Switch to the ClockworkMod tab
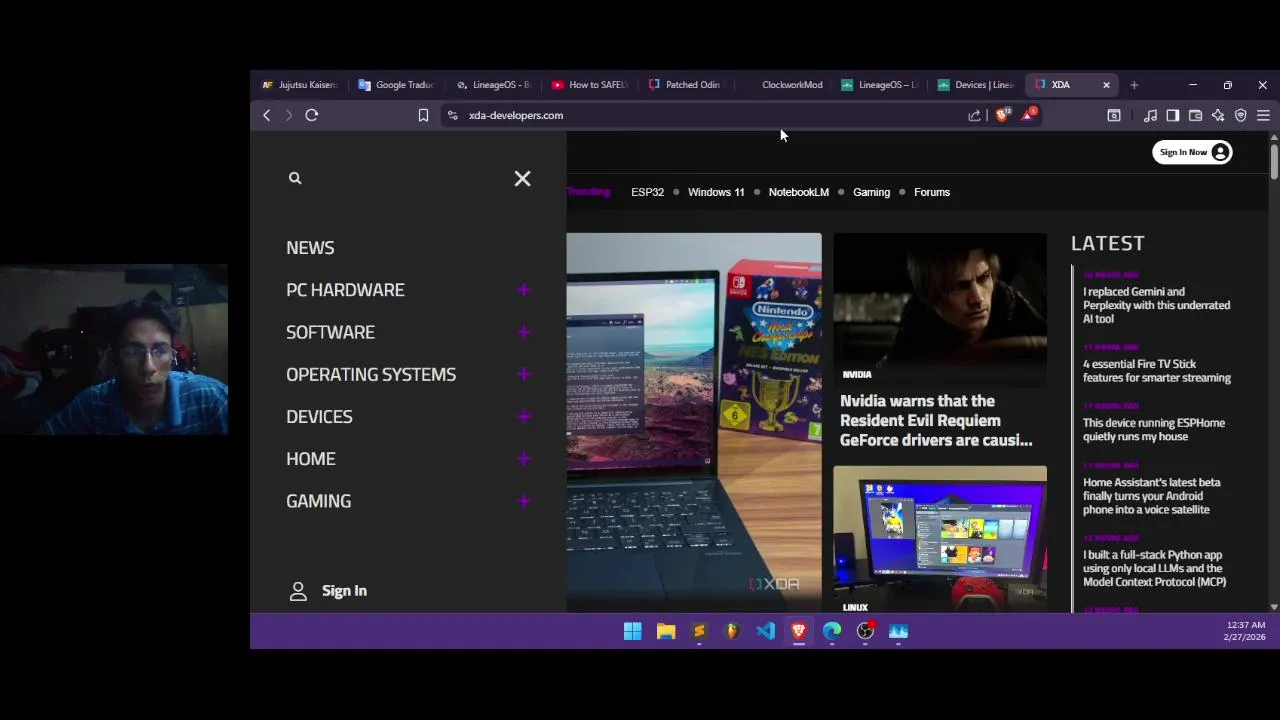Image resolution: width=1280 pixels, height=720 pixels. (783, 85)
